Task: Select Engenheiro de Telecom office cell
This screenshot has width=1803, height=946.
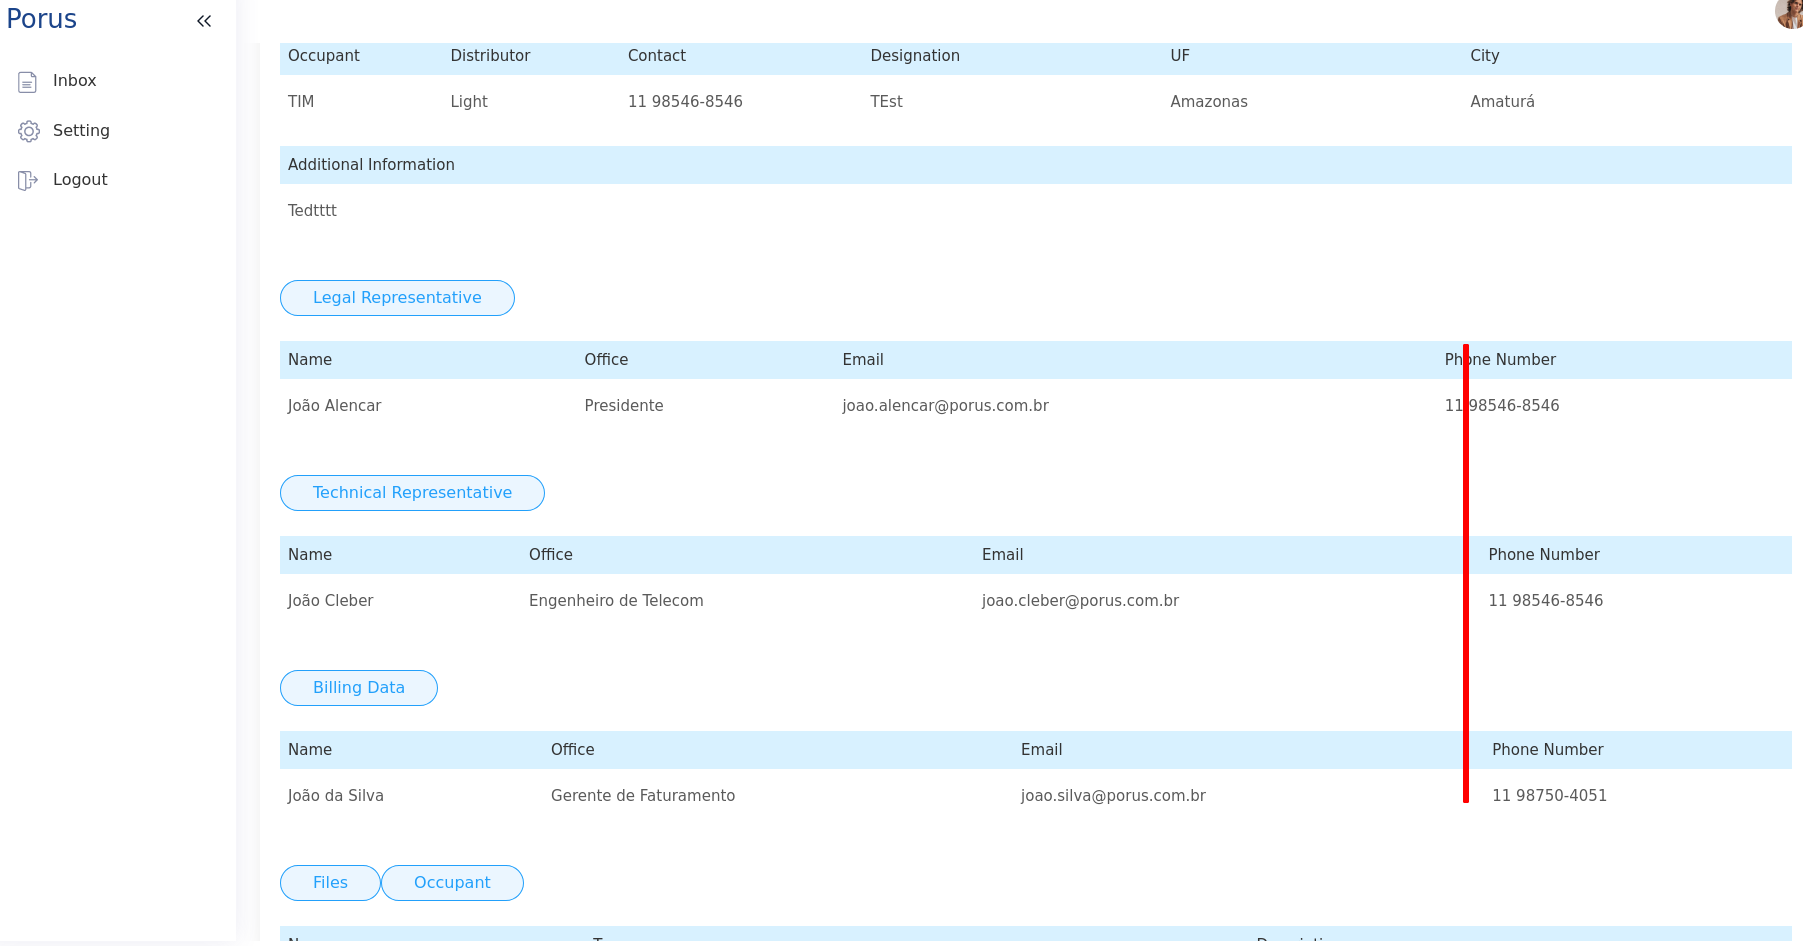Action: 616,601
